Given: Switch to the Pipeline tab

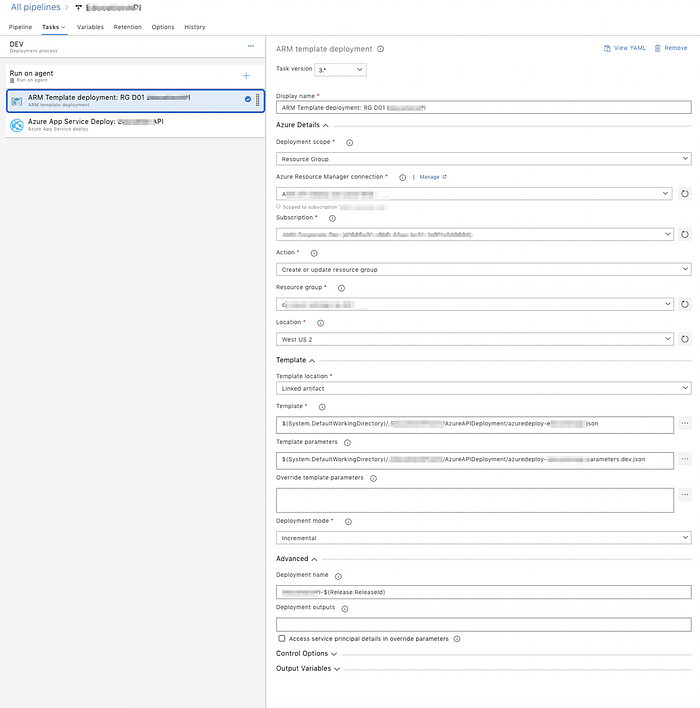Looking at the screenshot, I should click(20, 27).
